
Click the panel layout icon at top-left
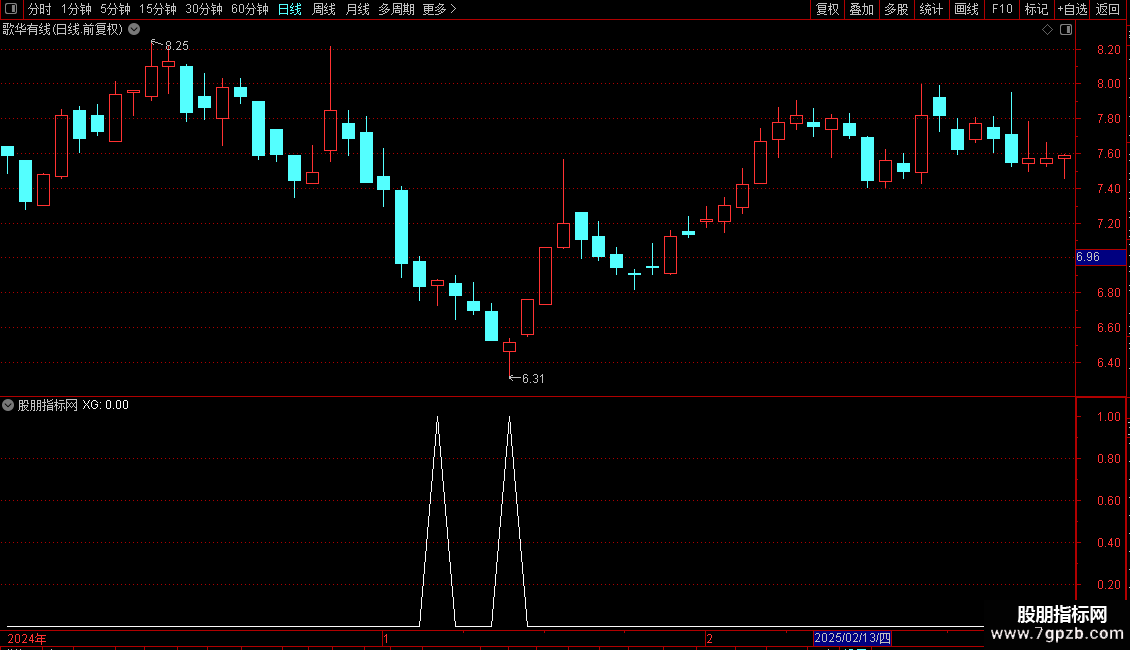point(11,9)
